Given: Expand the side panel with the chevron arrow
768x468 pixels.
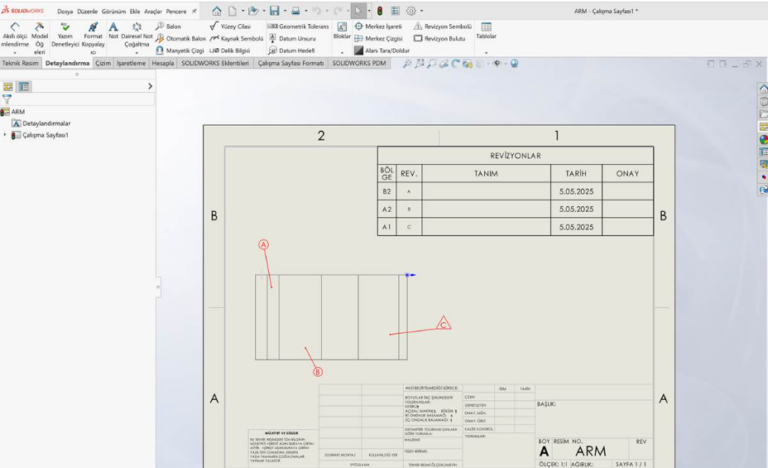Looking at the screenshot, I should click(150, 87).
